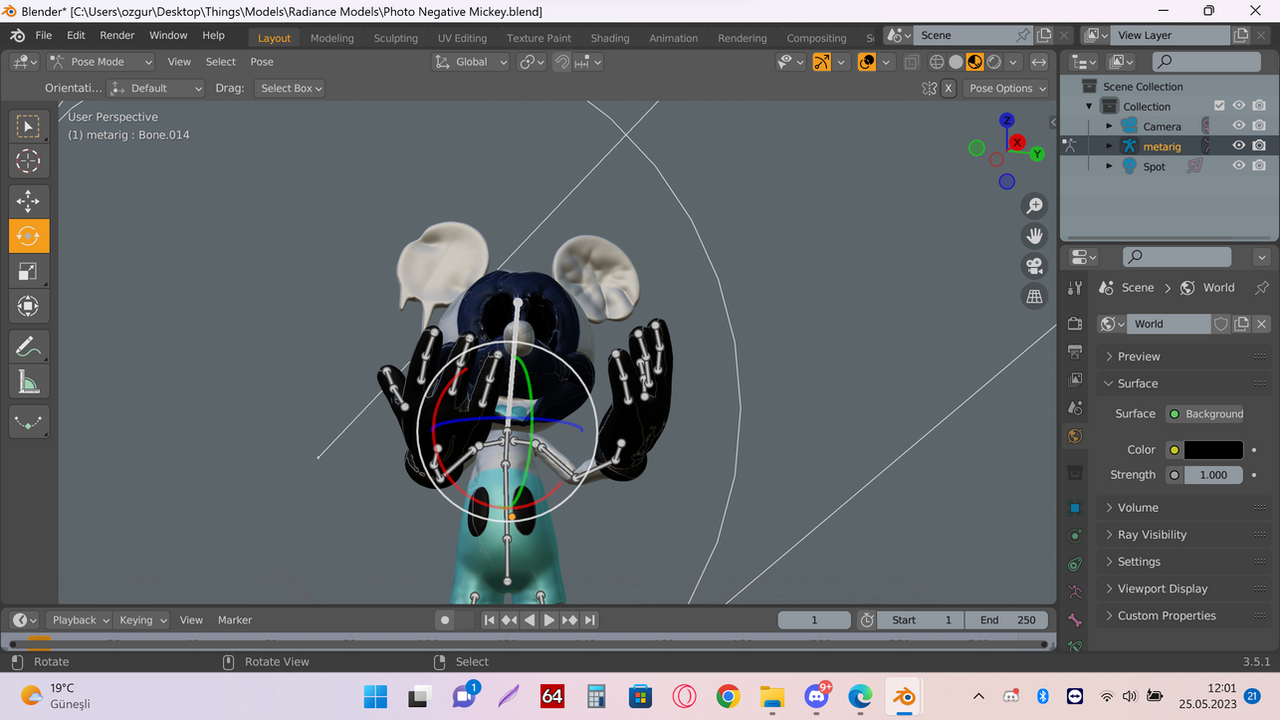Uncheck Collection exclude checkbox
Screen dimensions: 1280x720
coord(1219,106)
